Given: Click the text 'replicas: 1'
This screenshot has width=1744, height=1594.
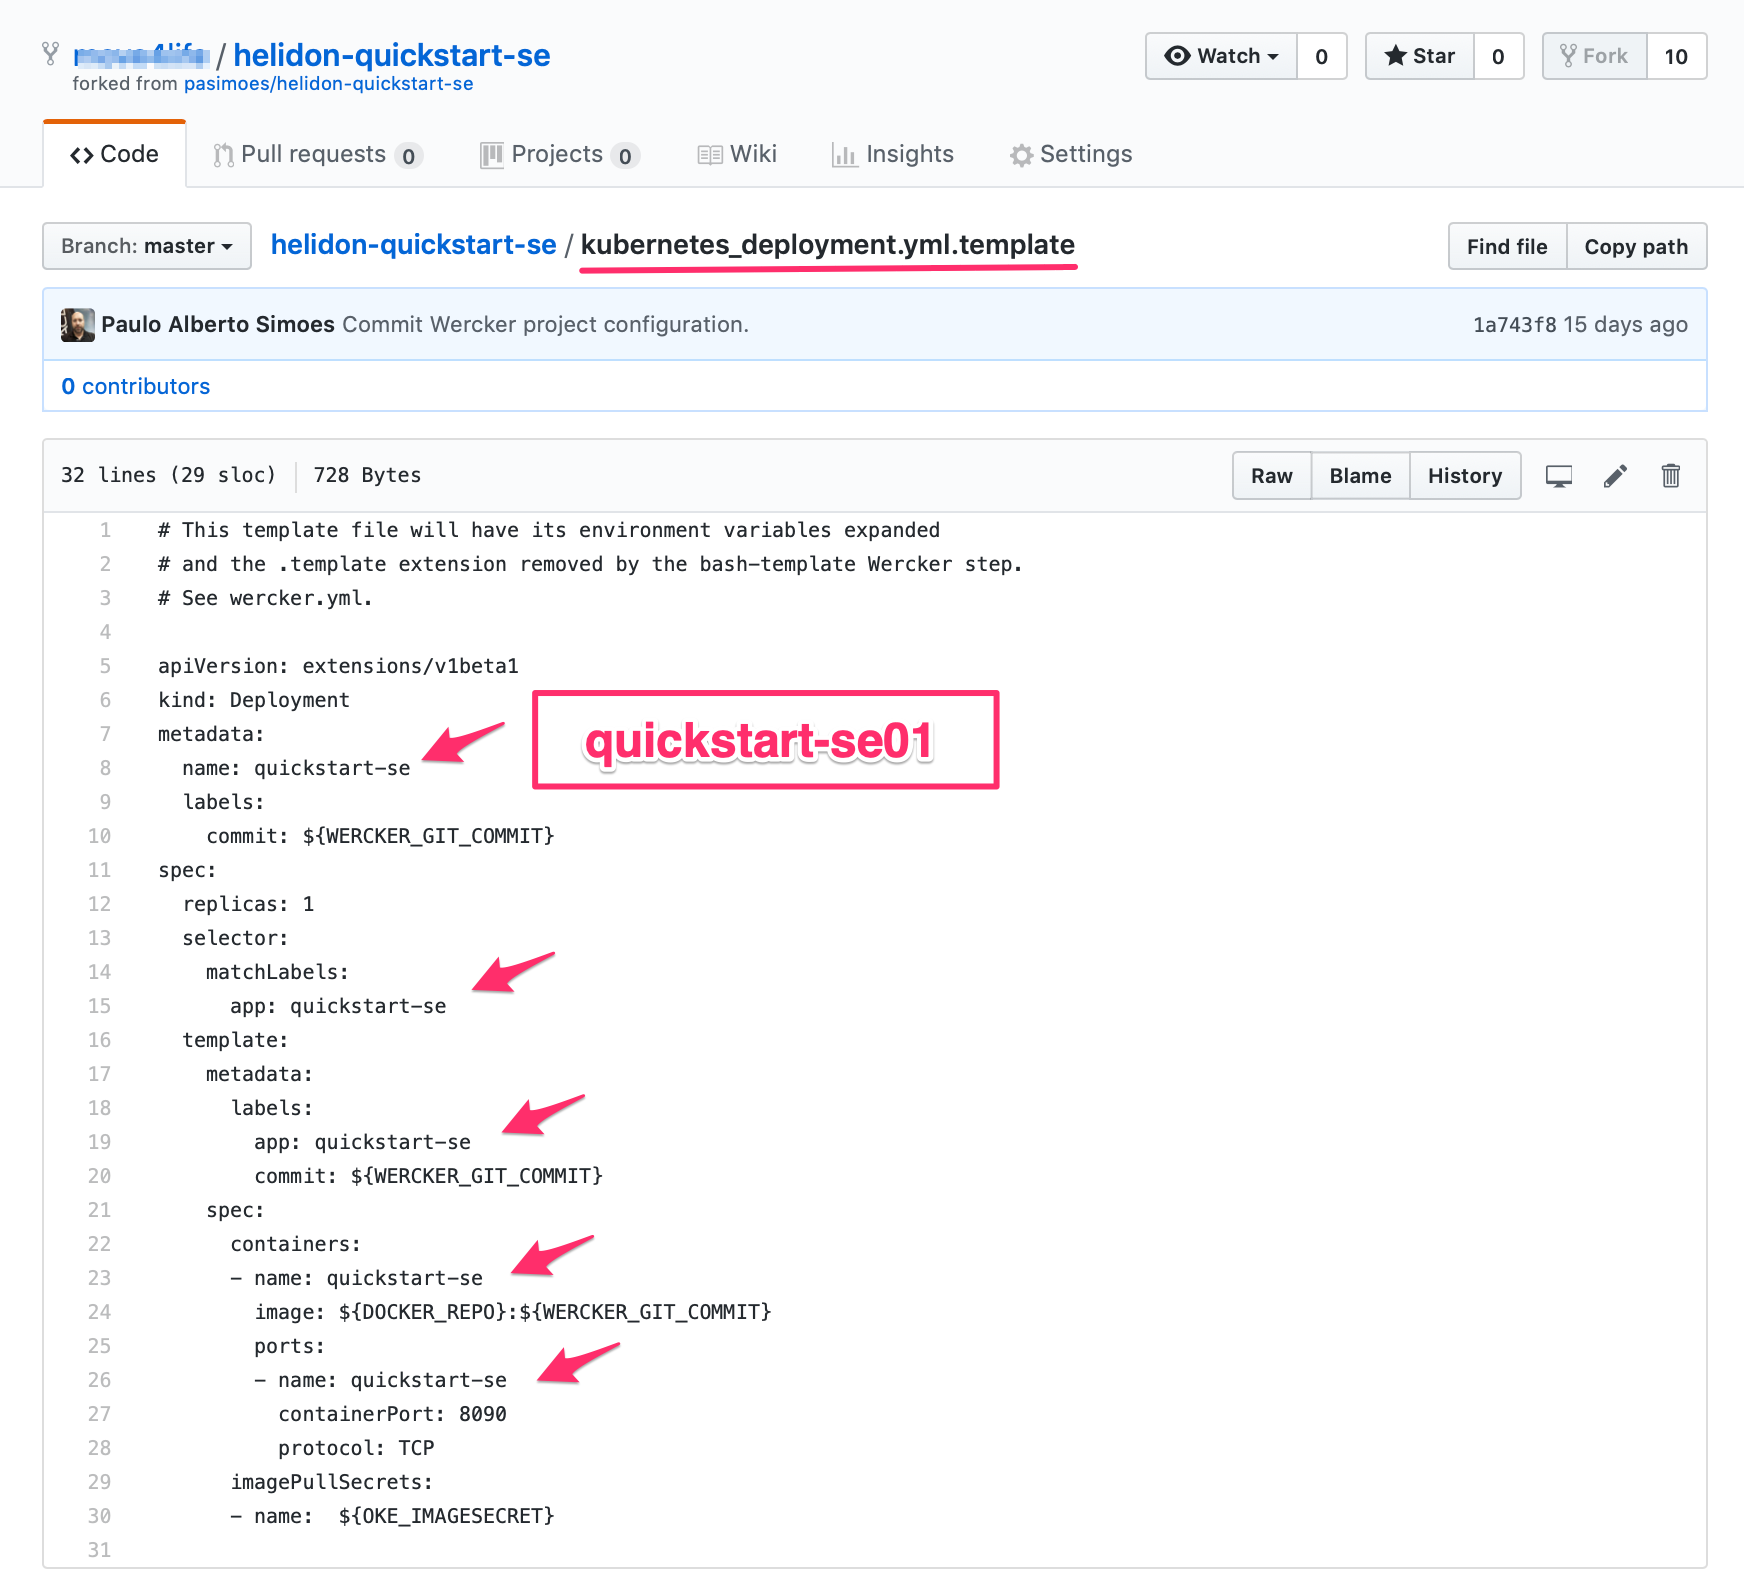Looking at the screenshot, I should coord(248,904).
